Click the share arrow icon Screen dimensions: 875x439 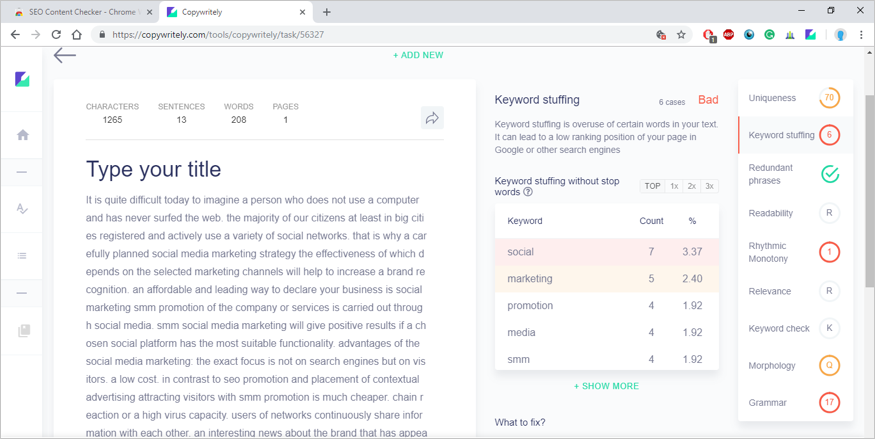tap(432, 118)
